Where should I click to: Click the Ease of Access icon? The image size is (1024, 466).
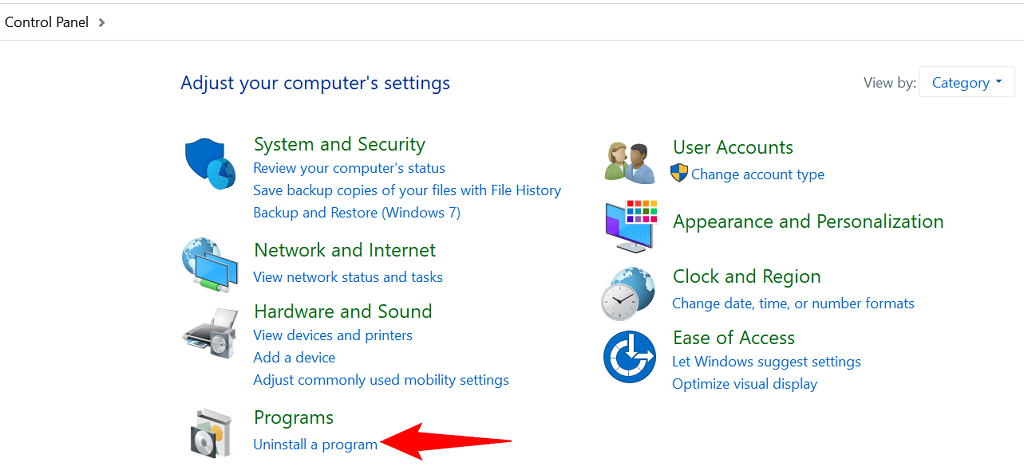pos(629,357)
